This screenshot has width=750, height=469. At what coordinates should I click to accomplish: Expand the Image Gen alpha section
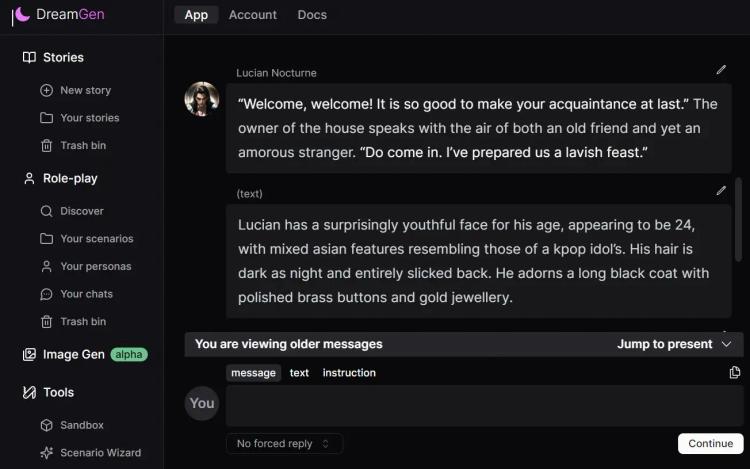click(85, 354)
